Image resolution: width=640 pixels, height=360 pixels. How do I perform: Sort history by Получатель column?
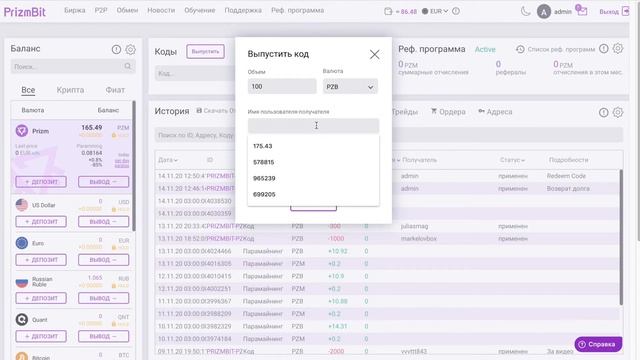coord(420,160)
